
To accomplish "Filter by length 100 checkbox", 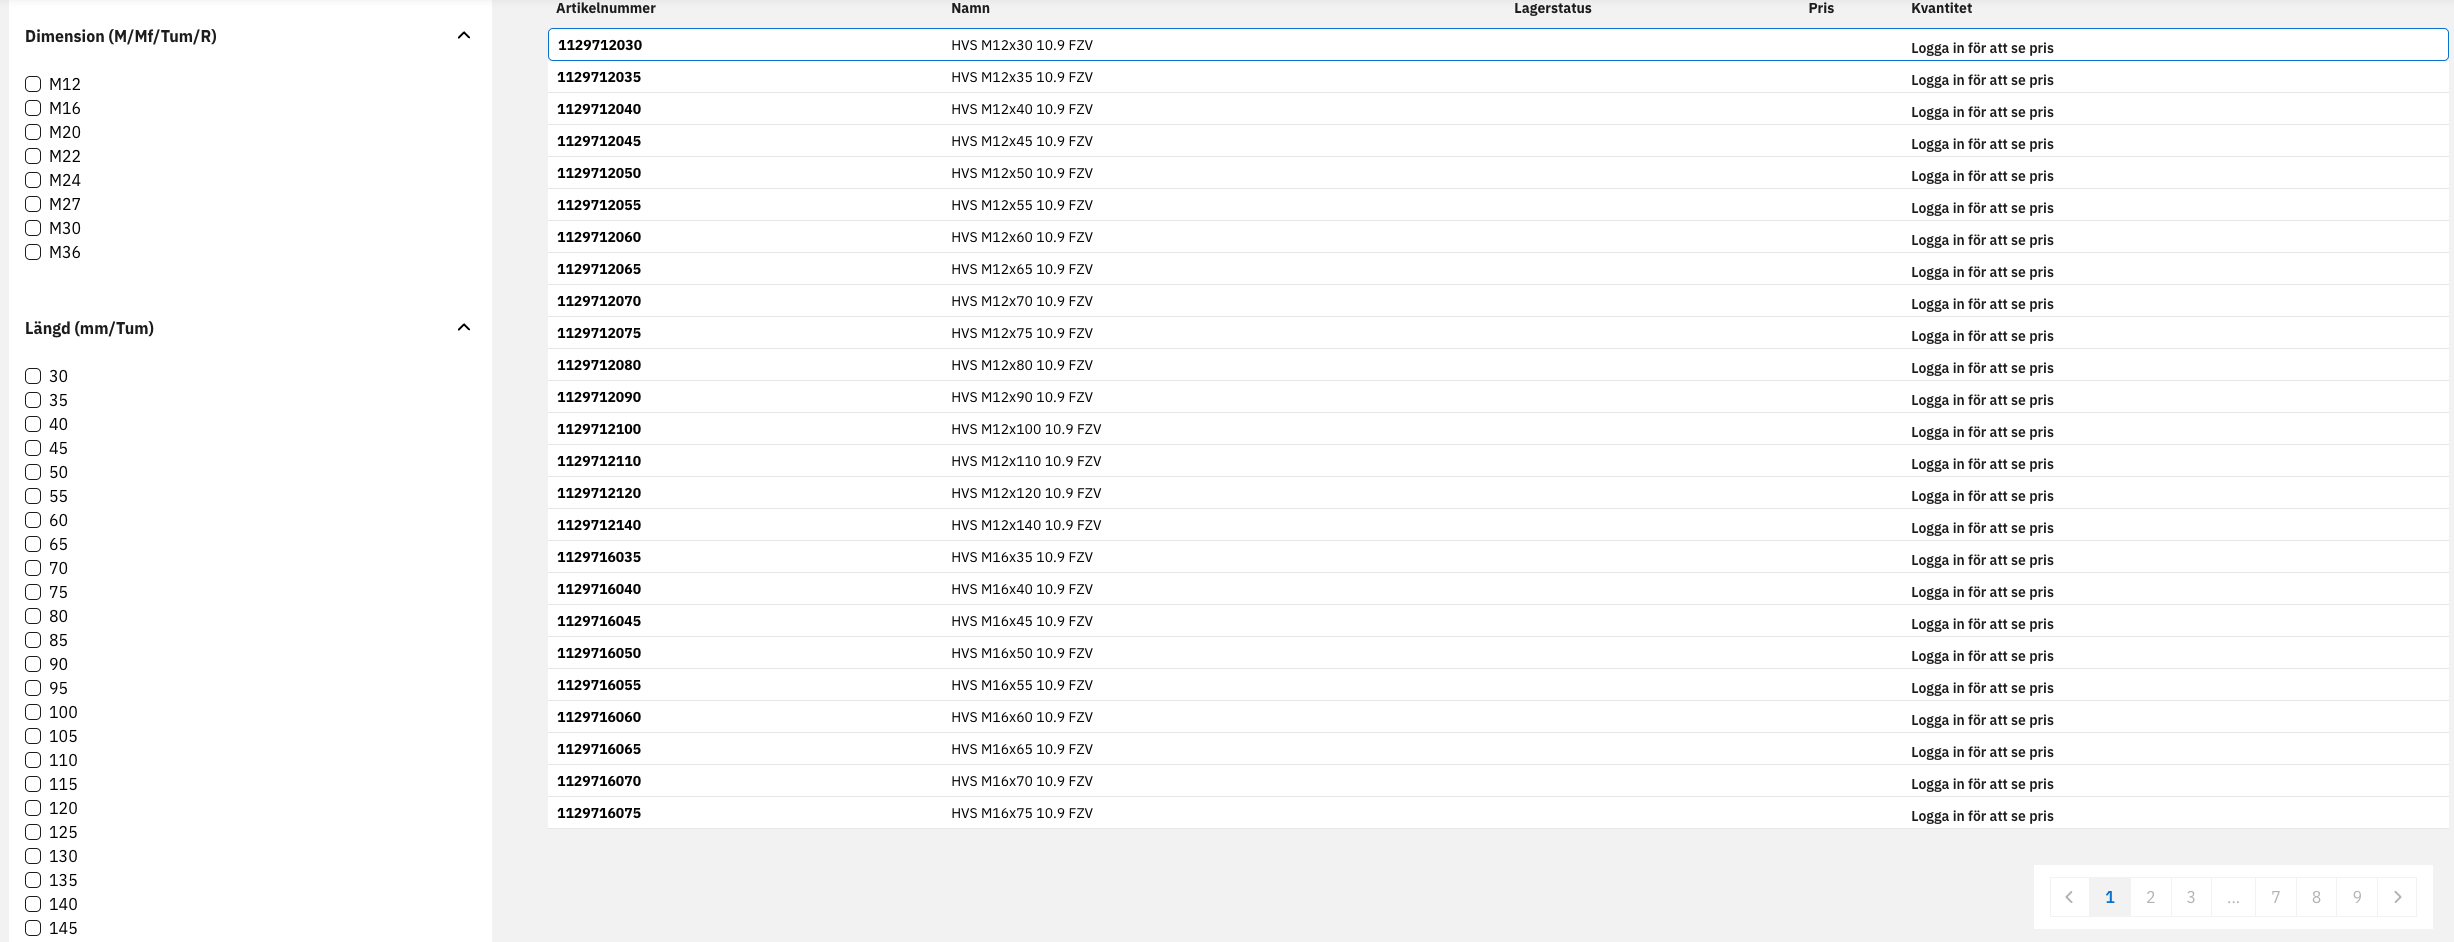I will (33, 712).
